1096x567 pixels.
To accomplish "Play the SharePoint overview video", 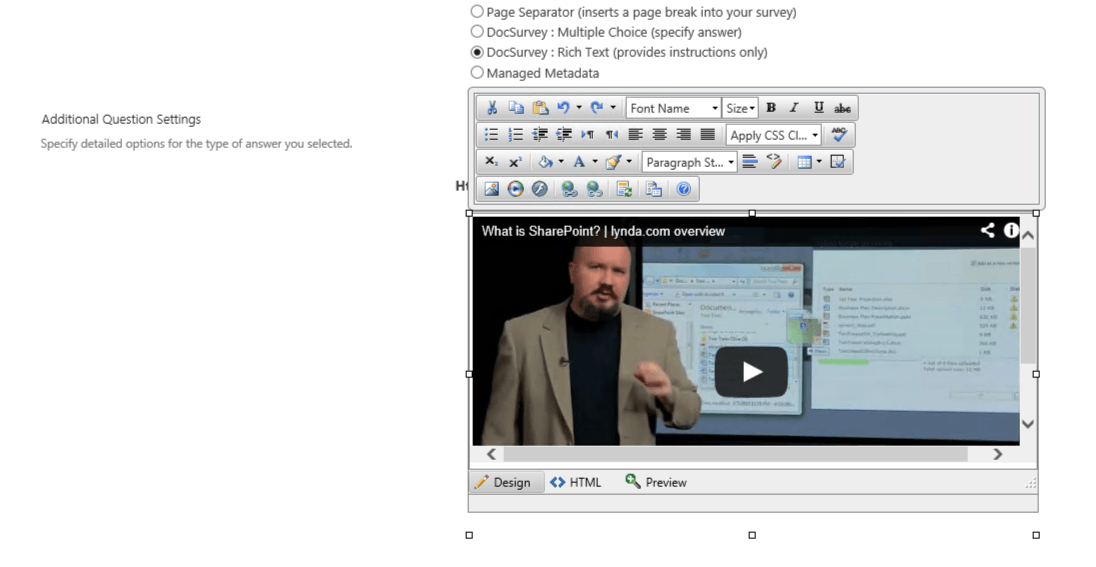I will click(751, 371).
